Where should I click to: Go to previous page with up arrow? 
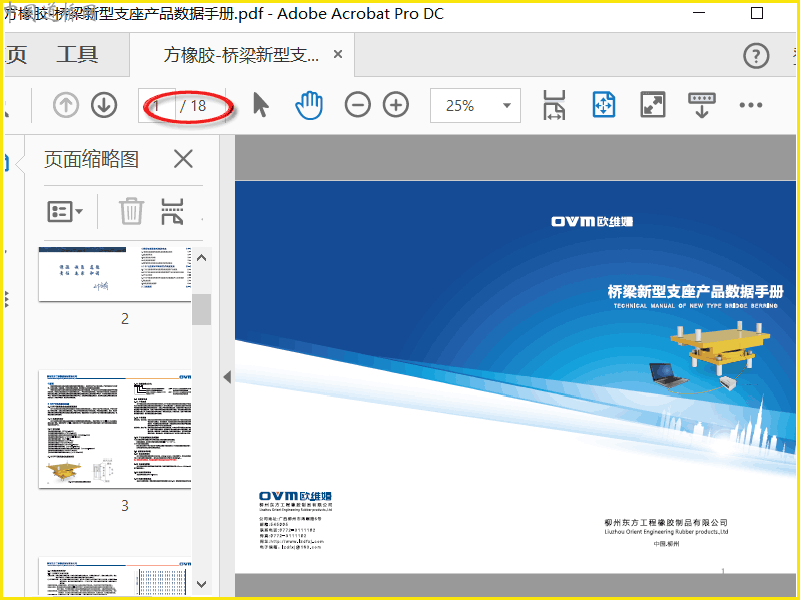coord(66,106)
